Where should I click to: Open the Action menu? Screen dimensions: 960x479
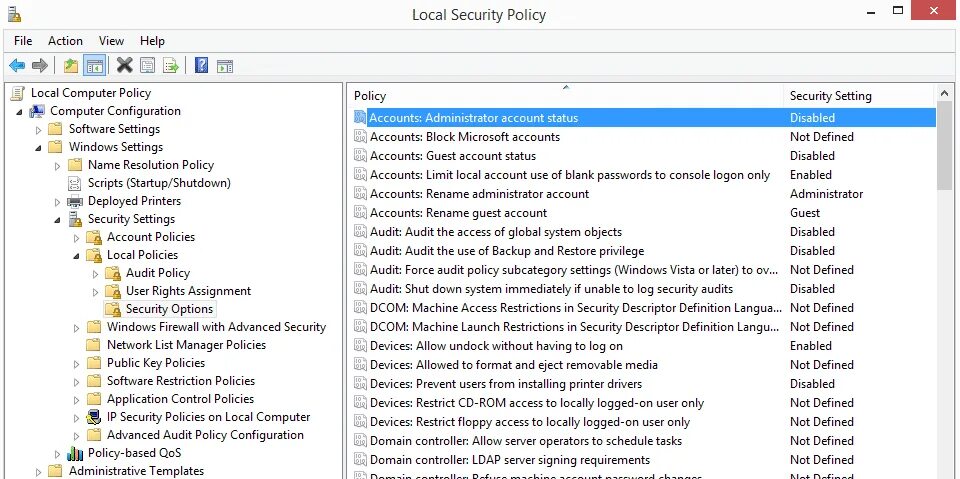point(65,41)
